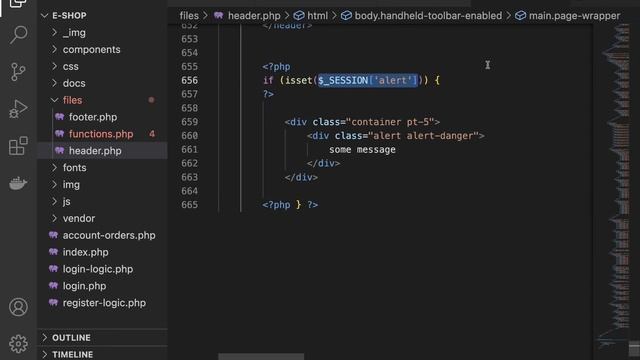Click the problems count 4 beside functions.php
This screenshot has height=360, width=640.
pyautogui.click(x=152, y=134)
